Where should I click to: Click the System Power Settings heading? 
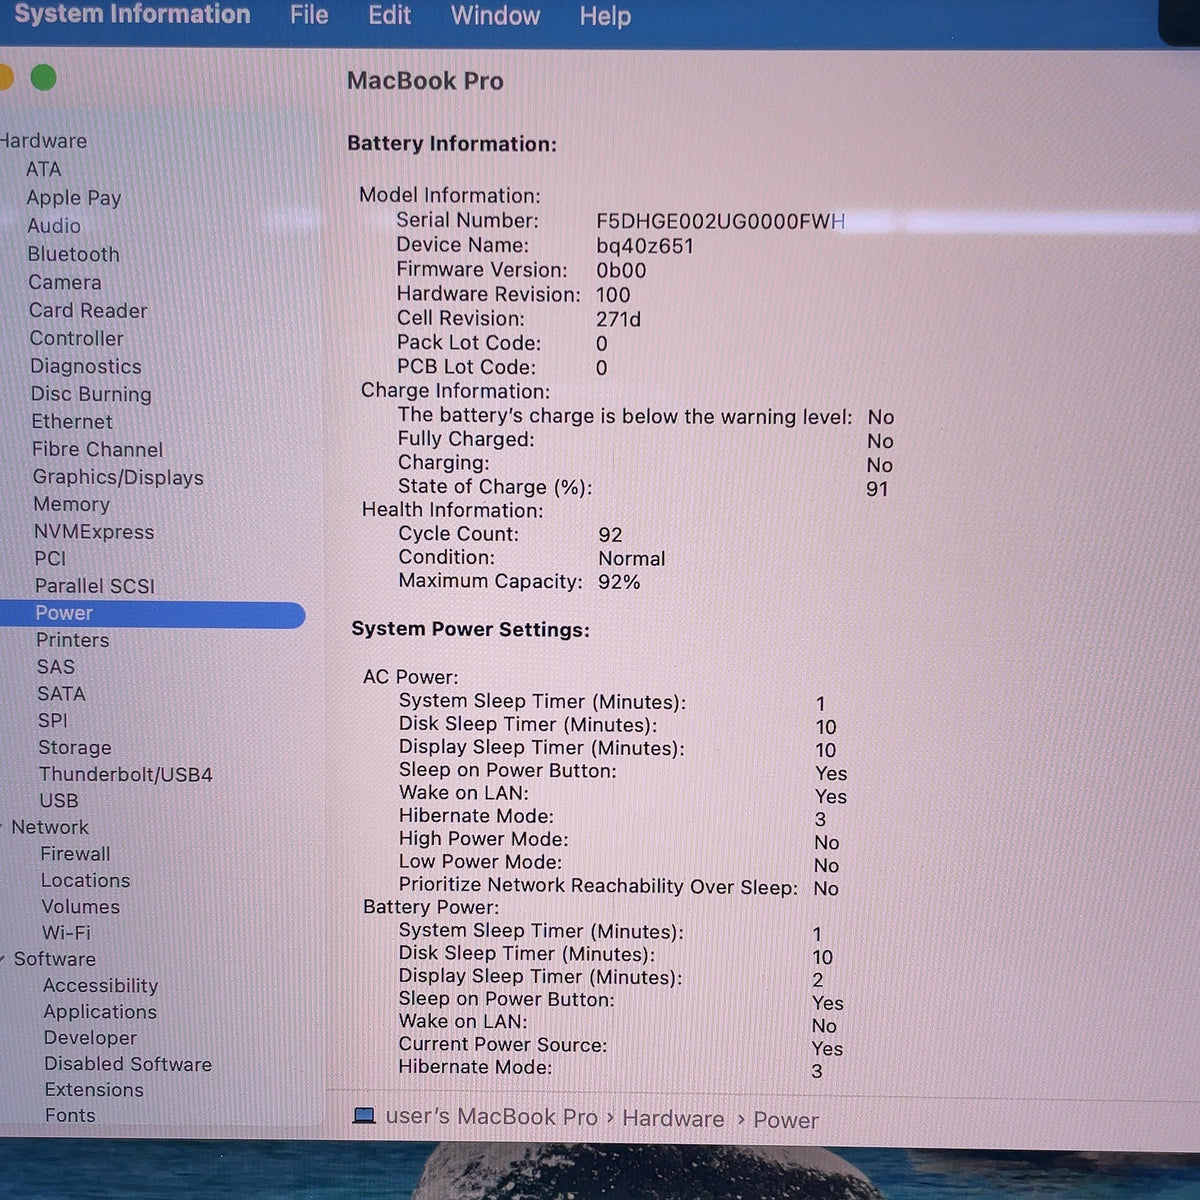pyautogui.click(x=470, y=630)
